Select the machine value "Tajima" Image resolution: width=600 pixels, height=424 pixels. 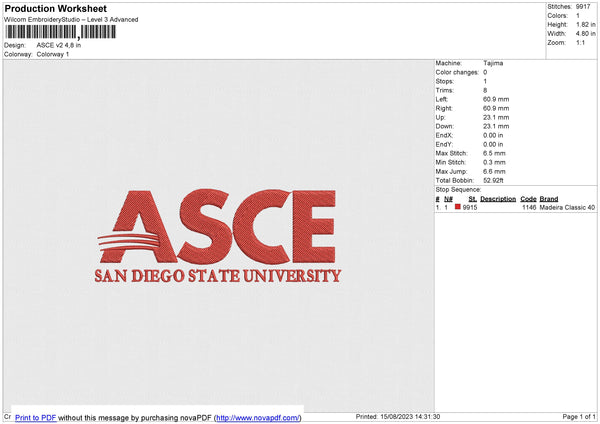493,63
